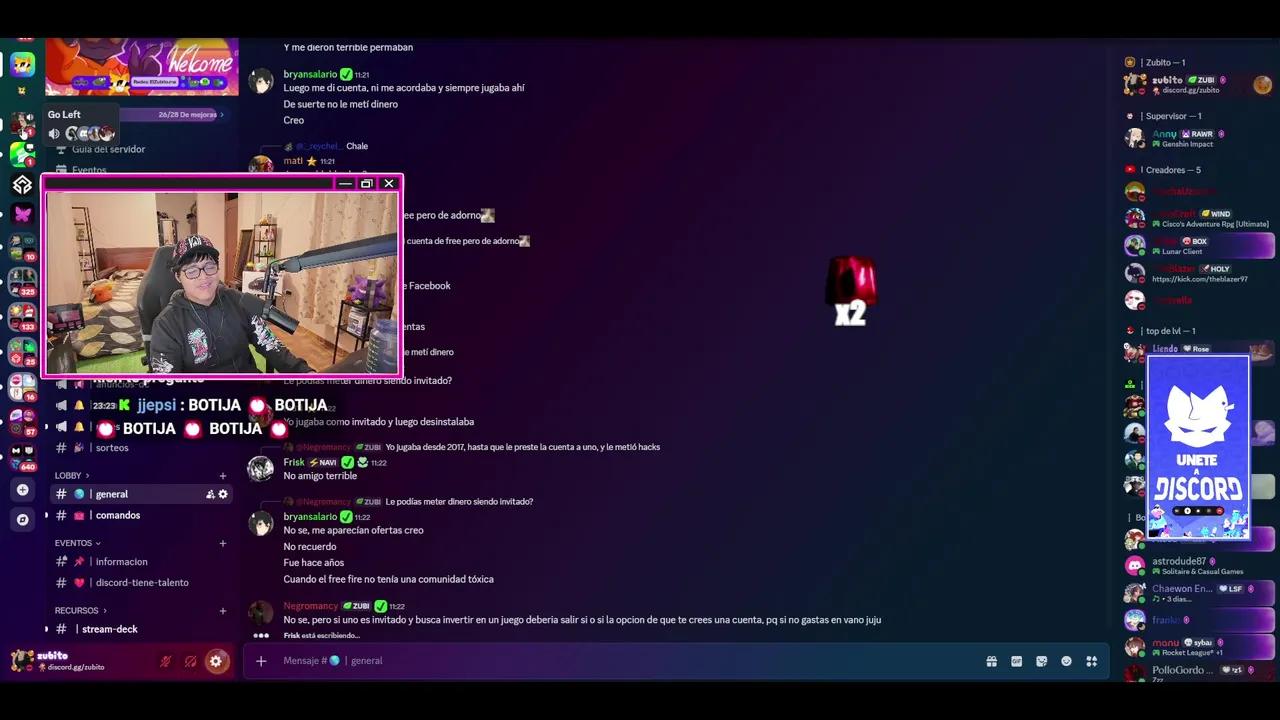Image resolution: width=1280 pixels, height=720 pixels.
Task: Collapse the RECURSOS category
Action: (x=81, y=610)
